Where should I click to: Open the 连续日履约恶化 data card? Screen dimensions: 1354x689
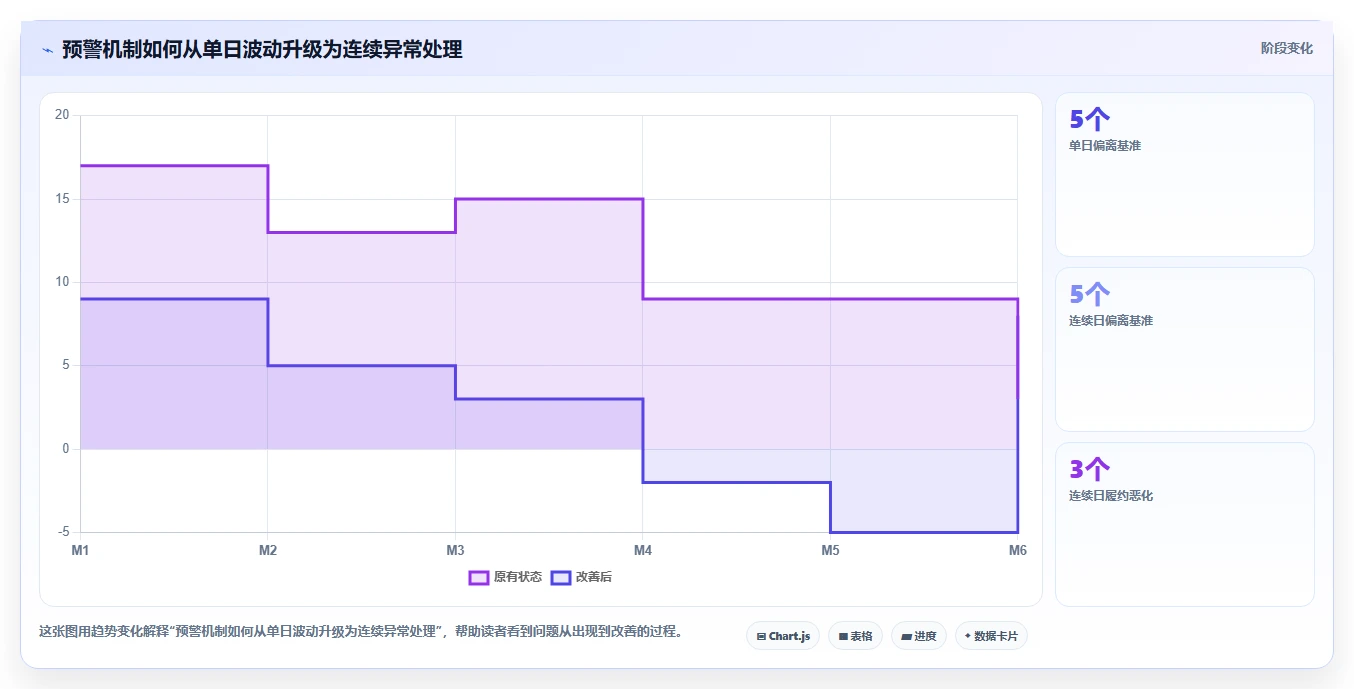pyautogui.click(x=1185, y=524)
